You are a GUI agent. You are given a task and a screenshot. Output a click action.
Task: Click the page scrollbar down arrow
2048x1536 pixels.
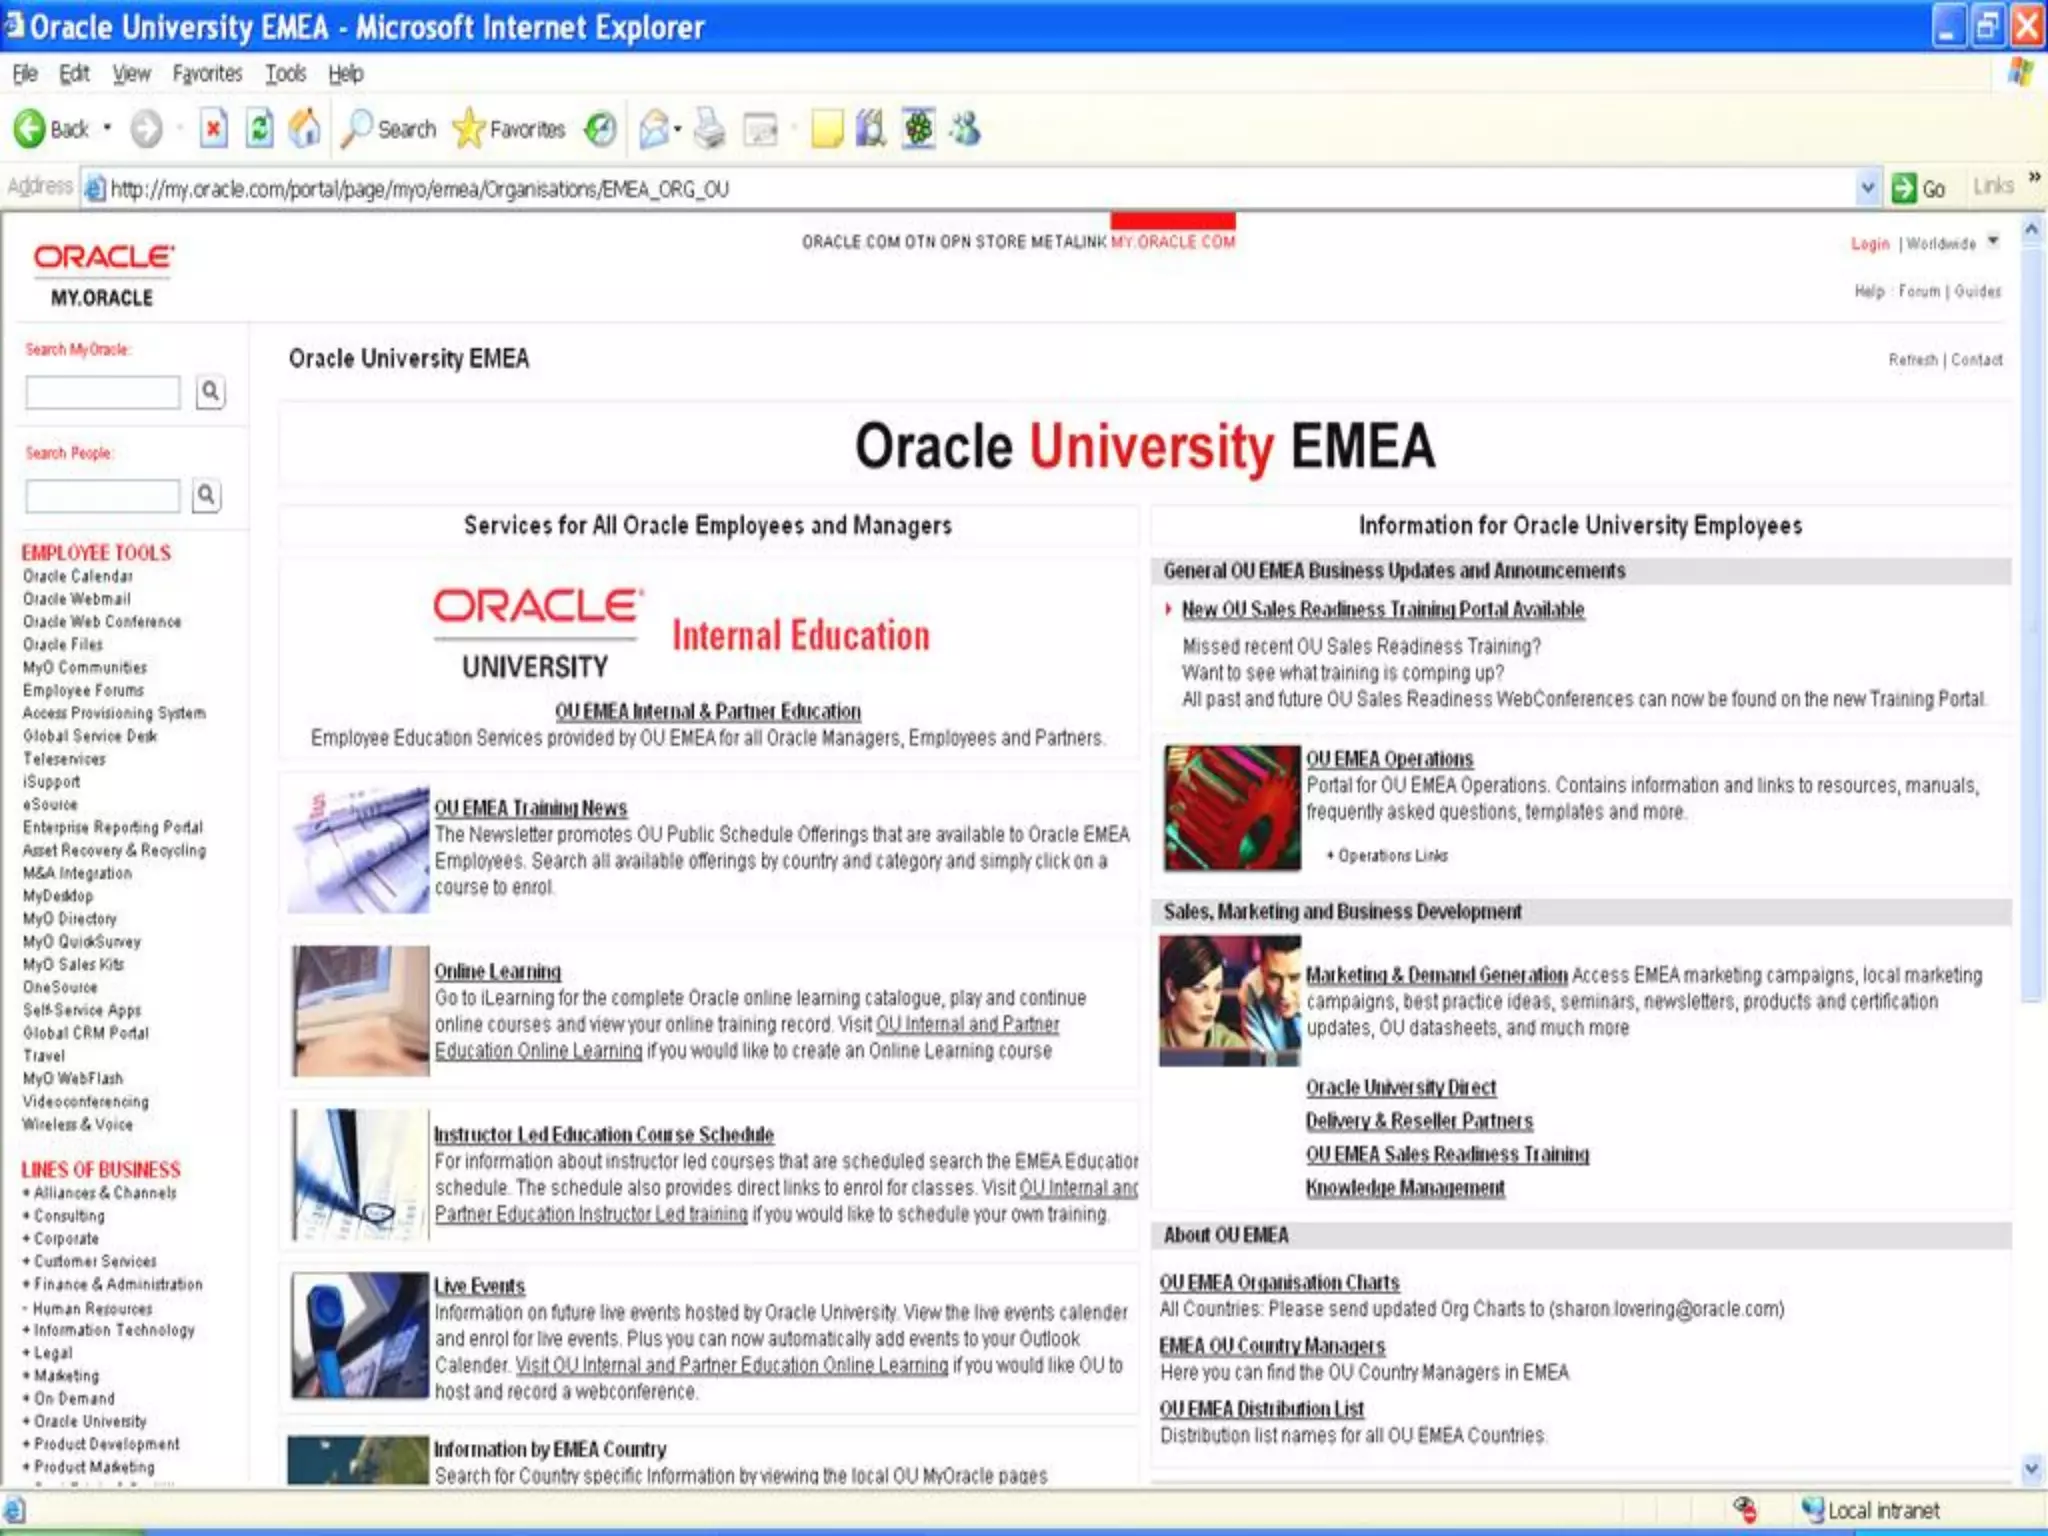point(2031,1469)
